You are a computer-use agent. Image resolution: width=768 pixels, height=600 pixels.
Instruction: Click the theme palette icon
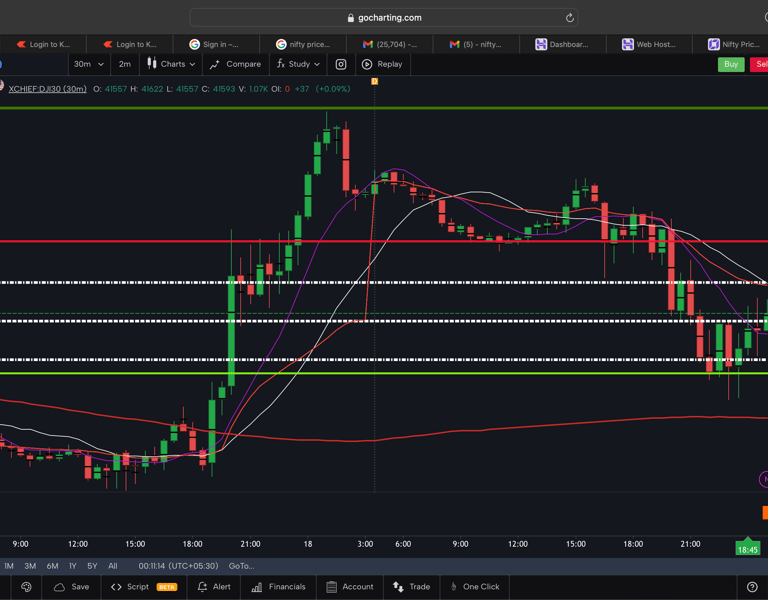(x=26, y=587)
